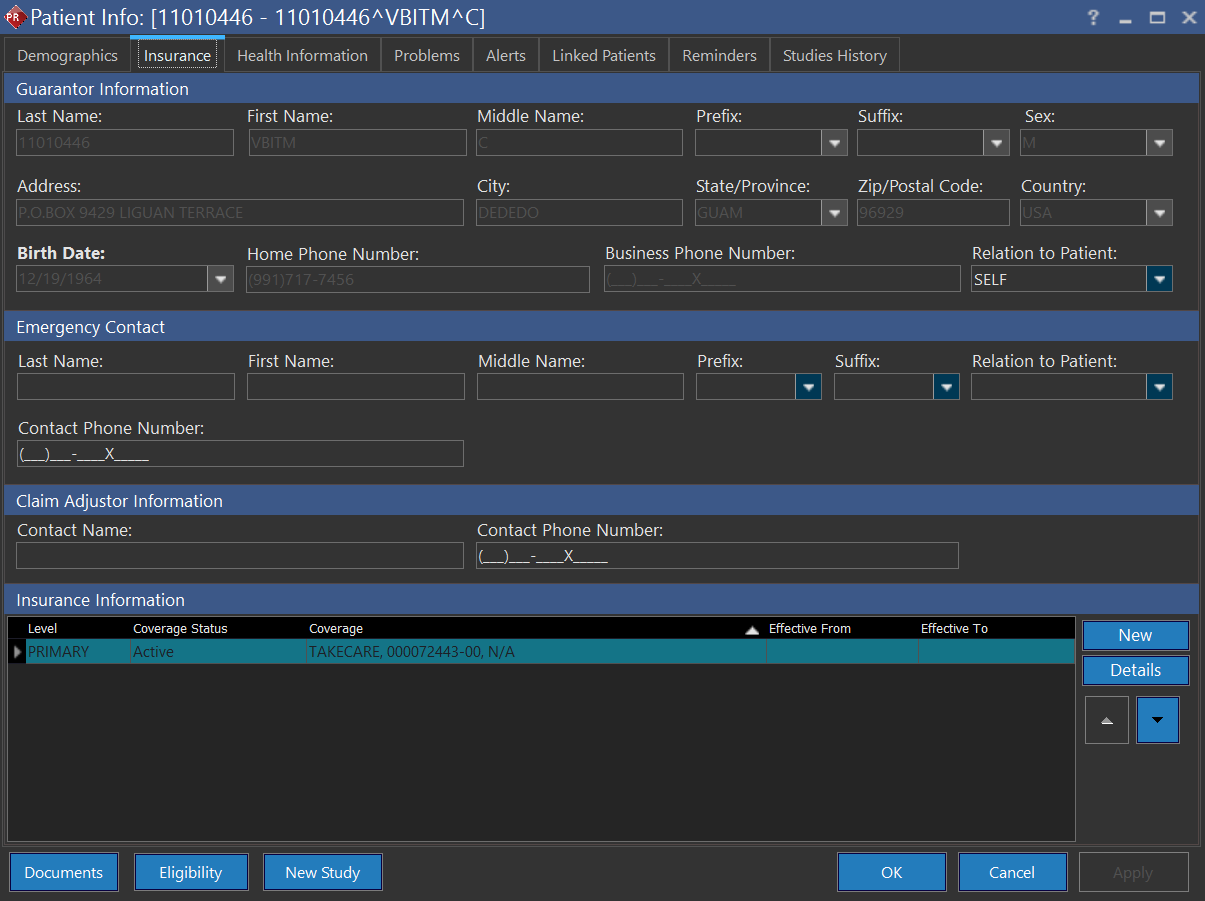The height and width of the screenshot is (901, 1205).
Task: Go to the Studies History tab
Action: pos(834,56)
